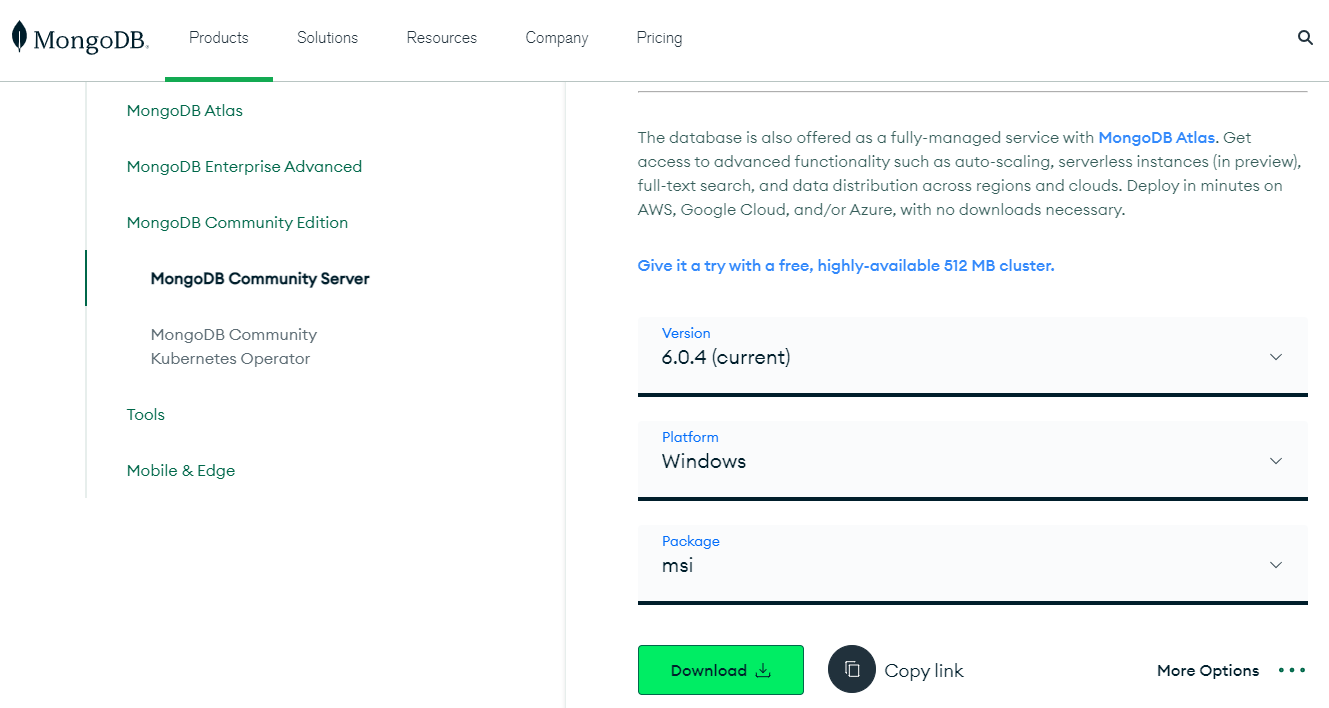Viewport: 1329px width, 708px height.
Task: Click the 'Version' field label
Action: [686, 333]
